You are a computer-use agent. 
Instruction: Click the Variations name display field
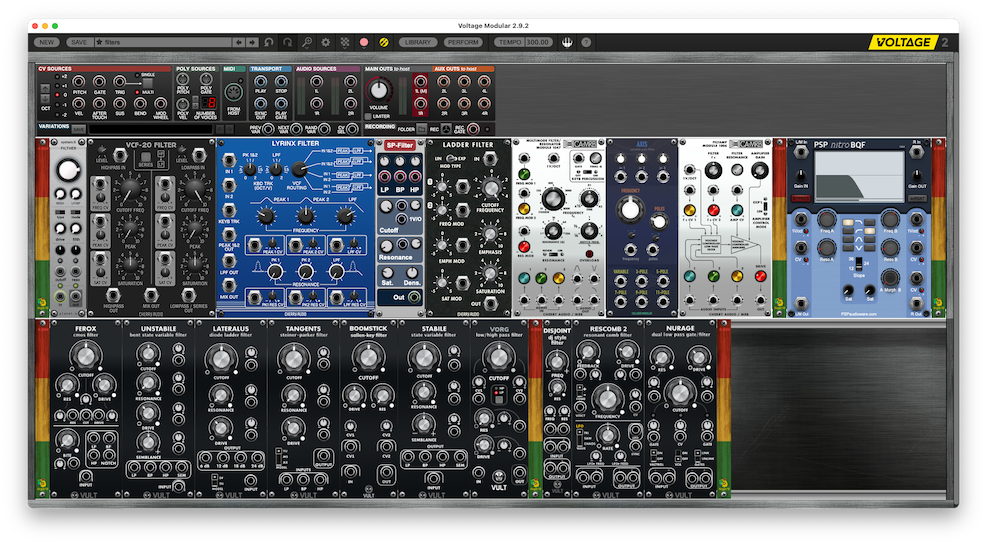click(x=150, y=129)
